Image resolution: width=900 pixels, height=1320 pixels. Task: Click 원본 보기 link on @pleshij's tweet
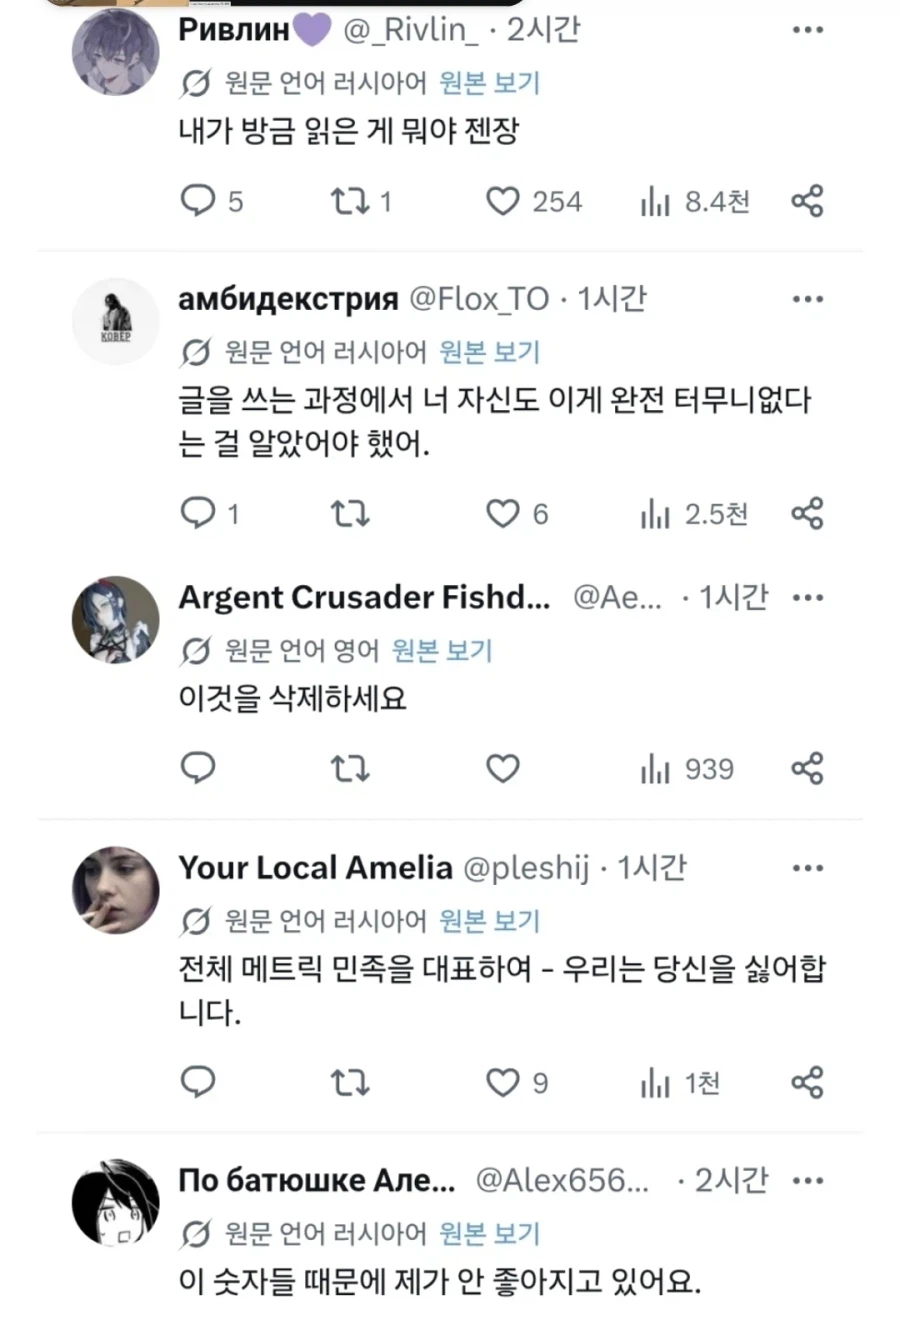(x=488, y=921)
